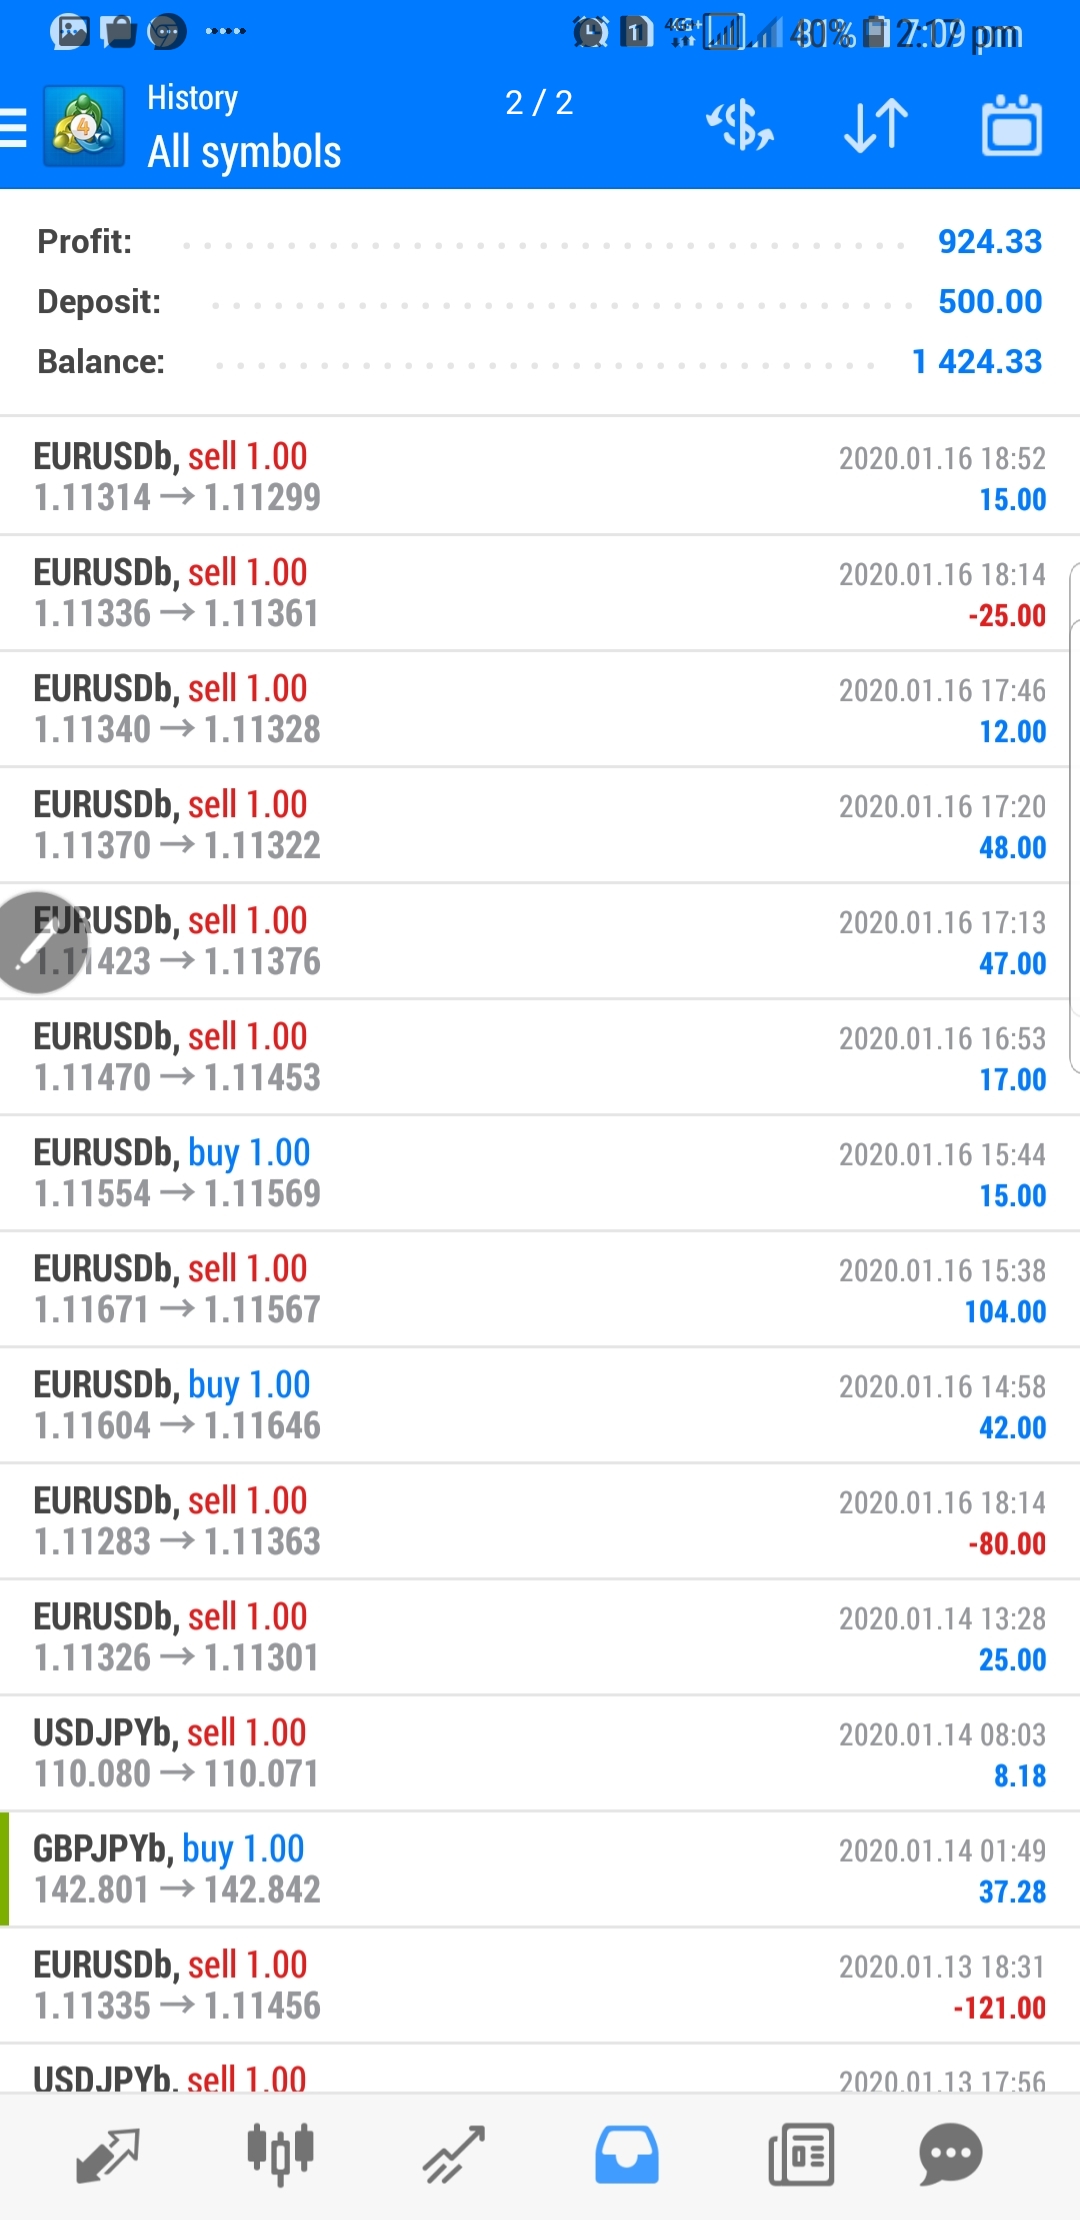The height and width of the screenshot is (2220, 1080).
Task: Select the EURUSDb trade with 104.00 profit
Action: pos(540,1289)
